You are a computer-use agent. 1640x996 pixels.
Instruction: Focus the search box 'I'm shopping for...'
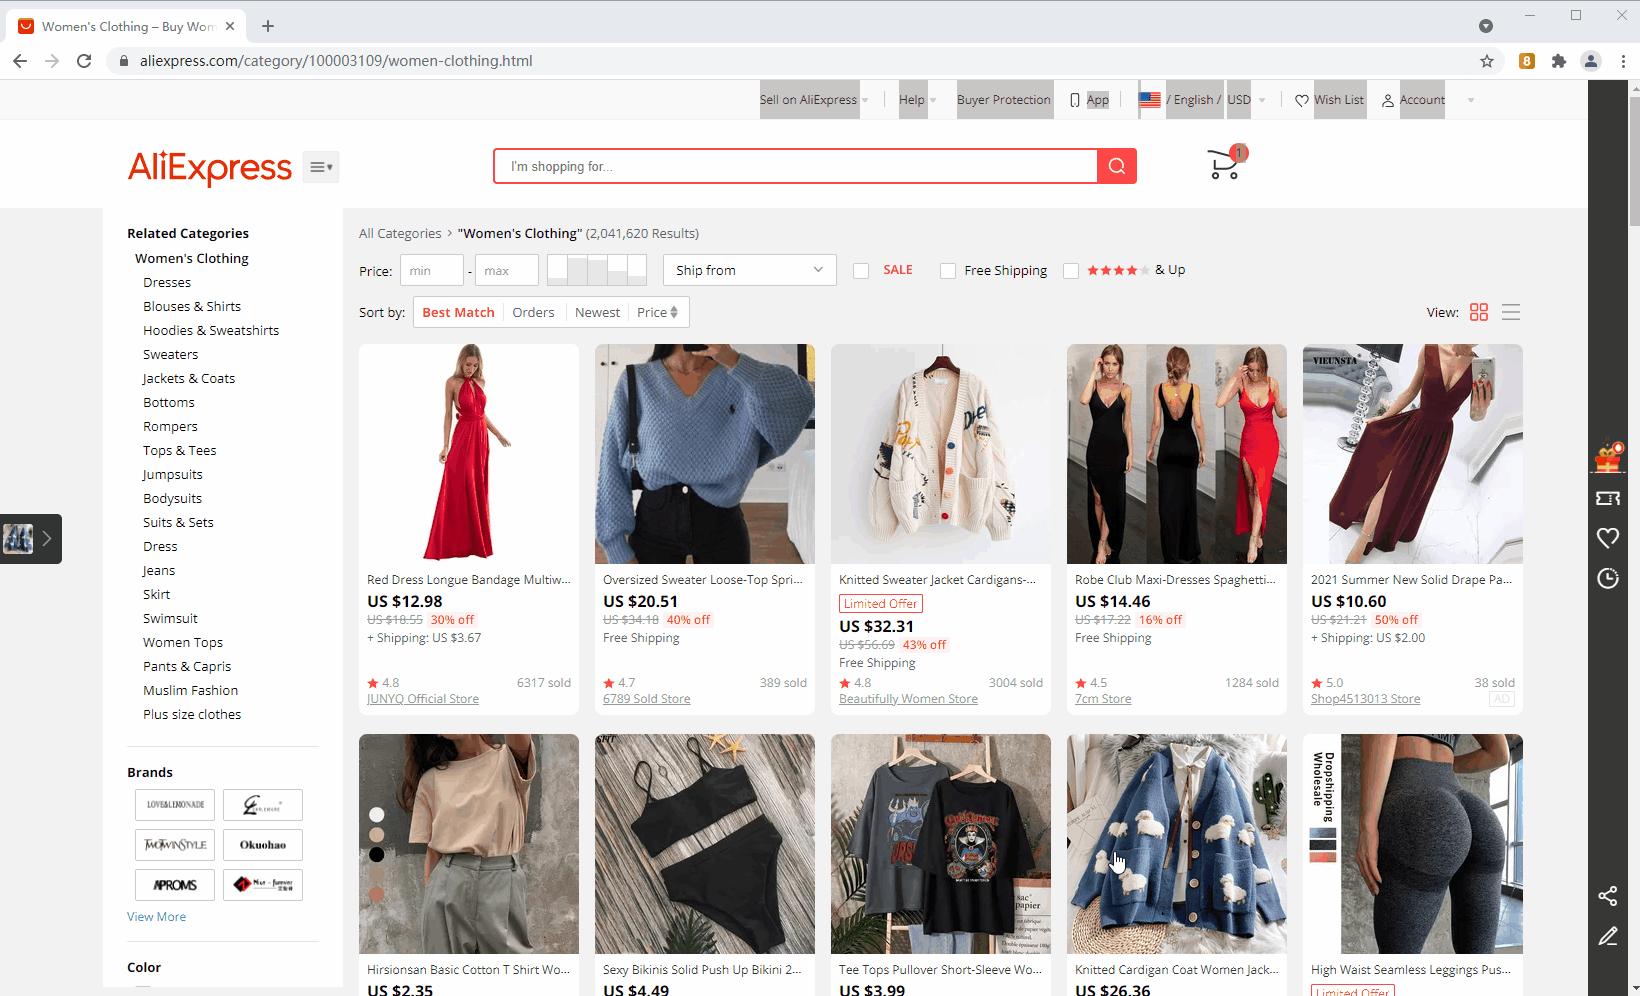point(796,166)
